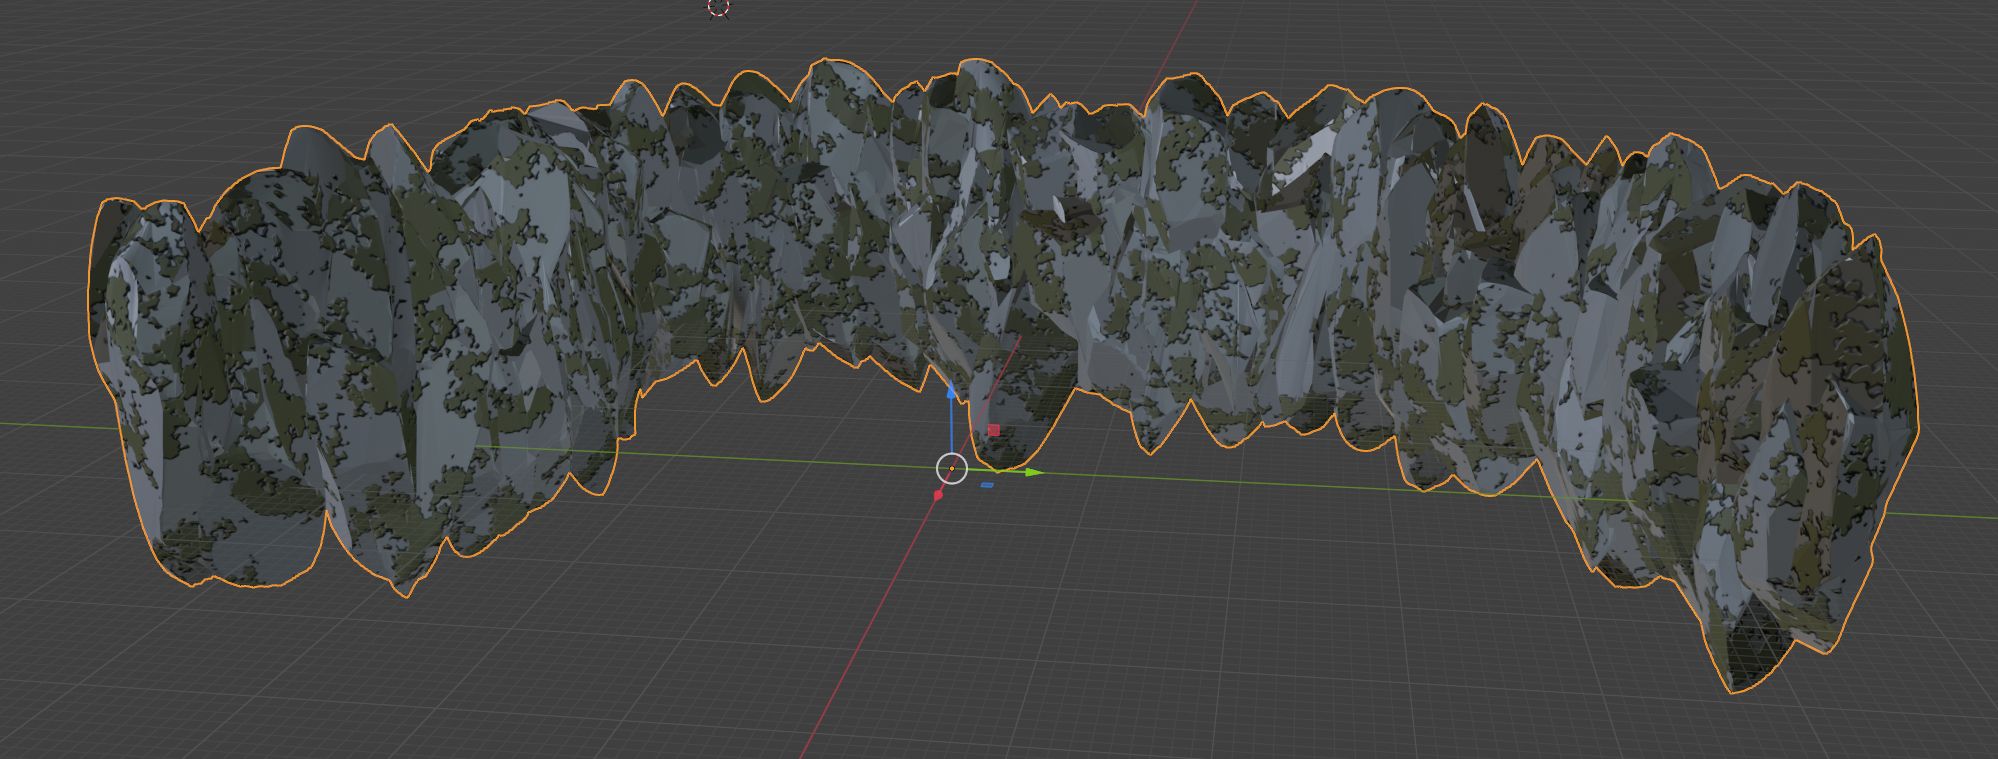Screen dimensions: 1998x759
Task: Click the red-white striped 3D cursor
Action: 719,8
